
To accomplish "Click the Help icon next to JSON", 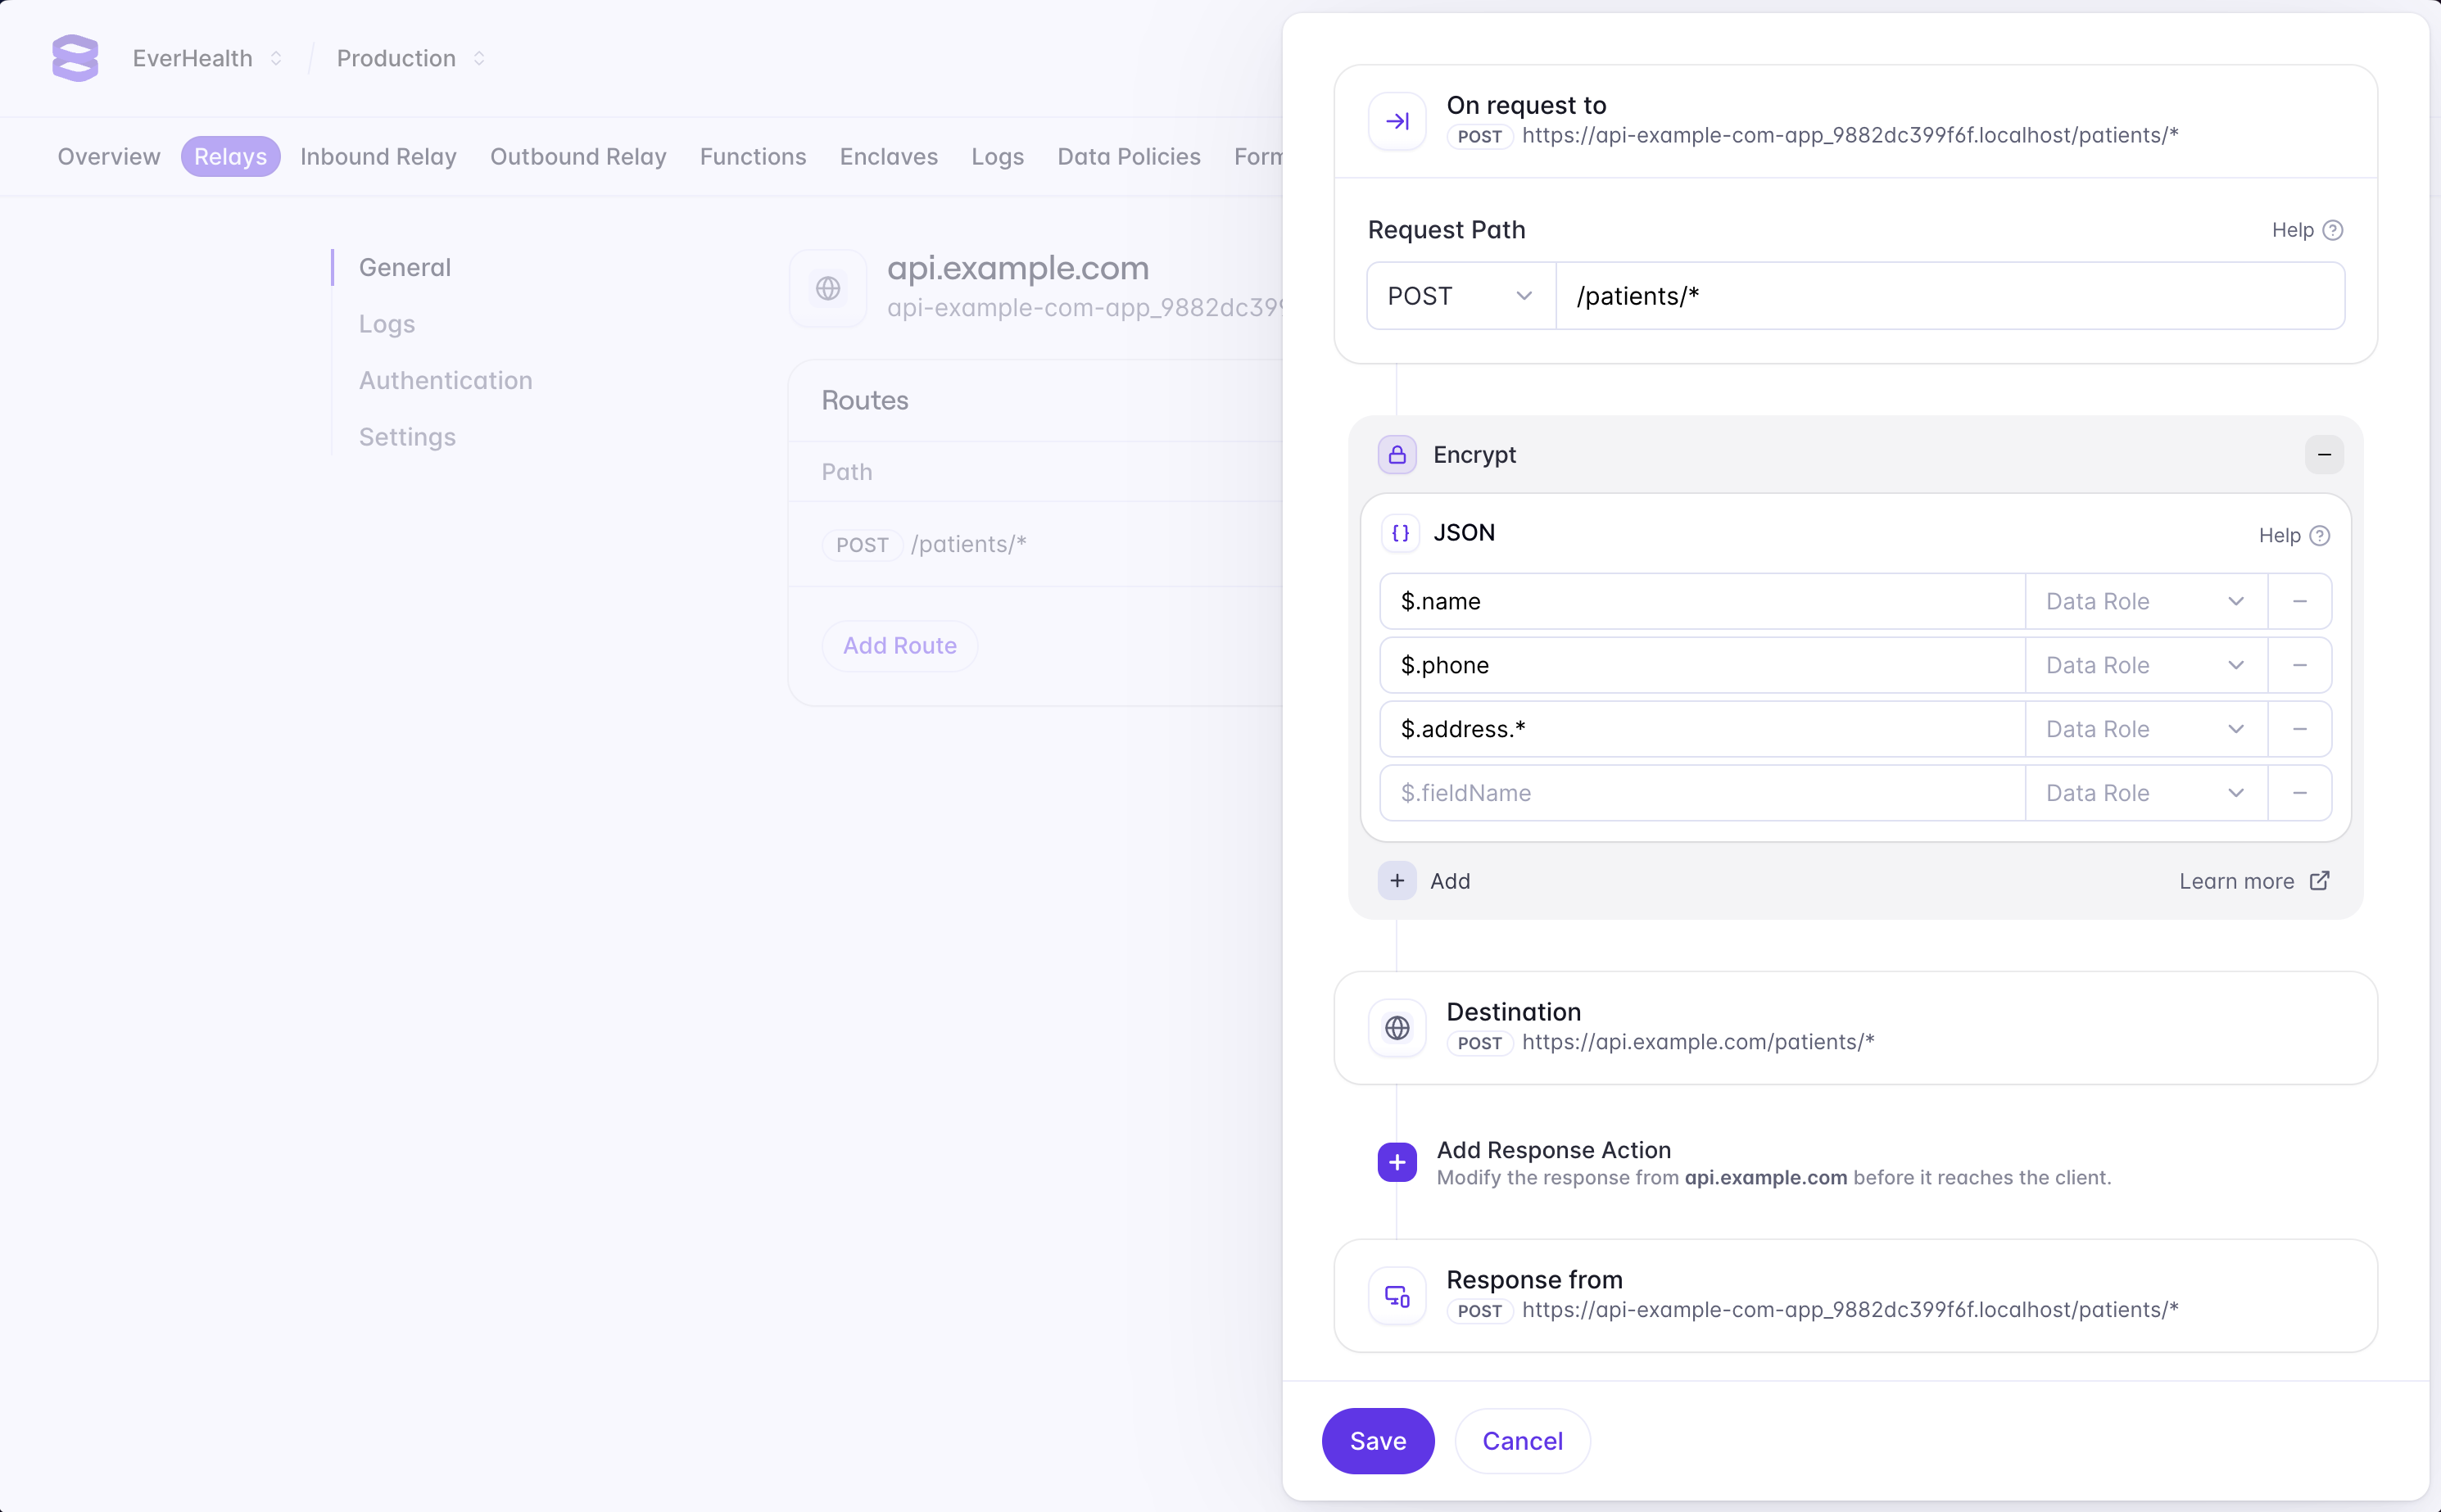I will (2319, 534).
